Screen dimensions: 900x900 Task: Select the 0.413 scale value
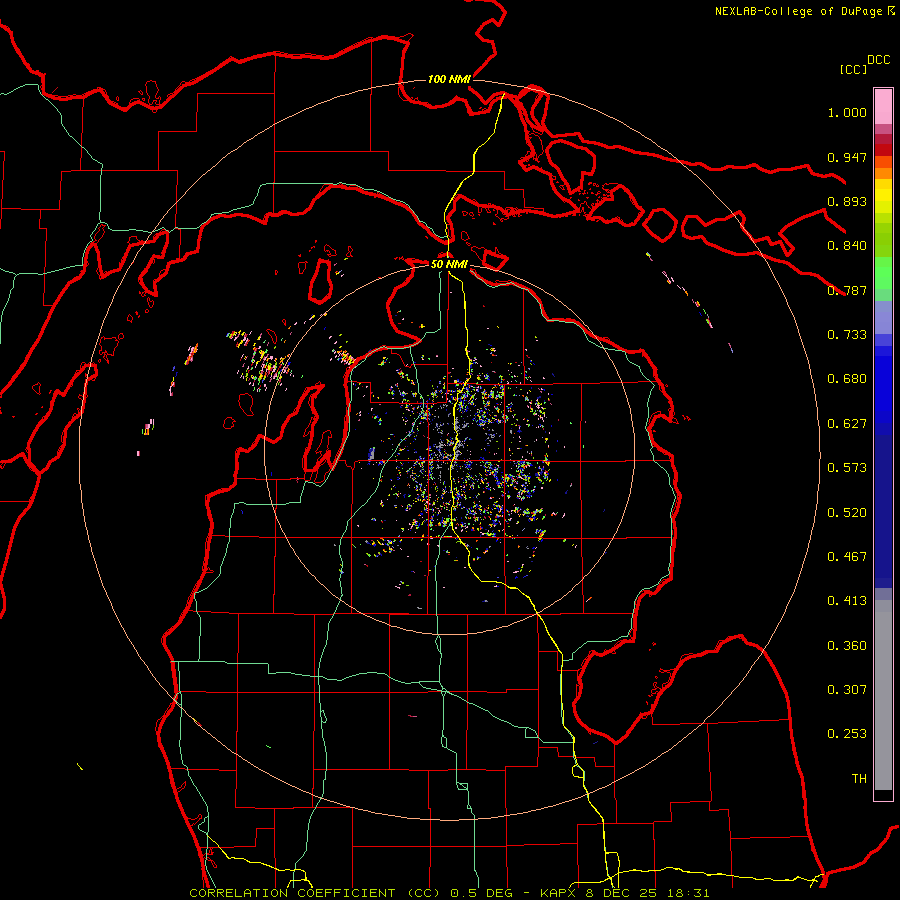click(x=847, y=601)
